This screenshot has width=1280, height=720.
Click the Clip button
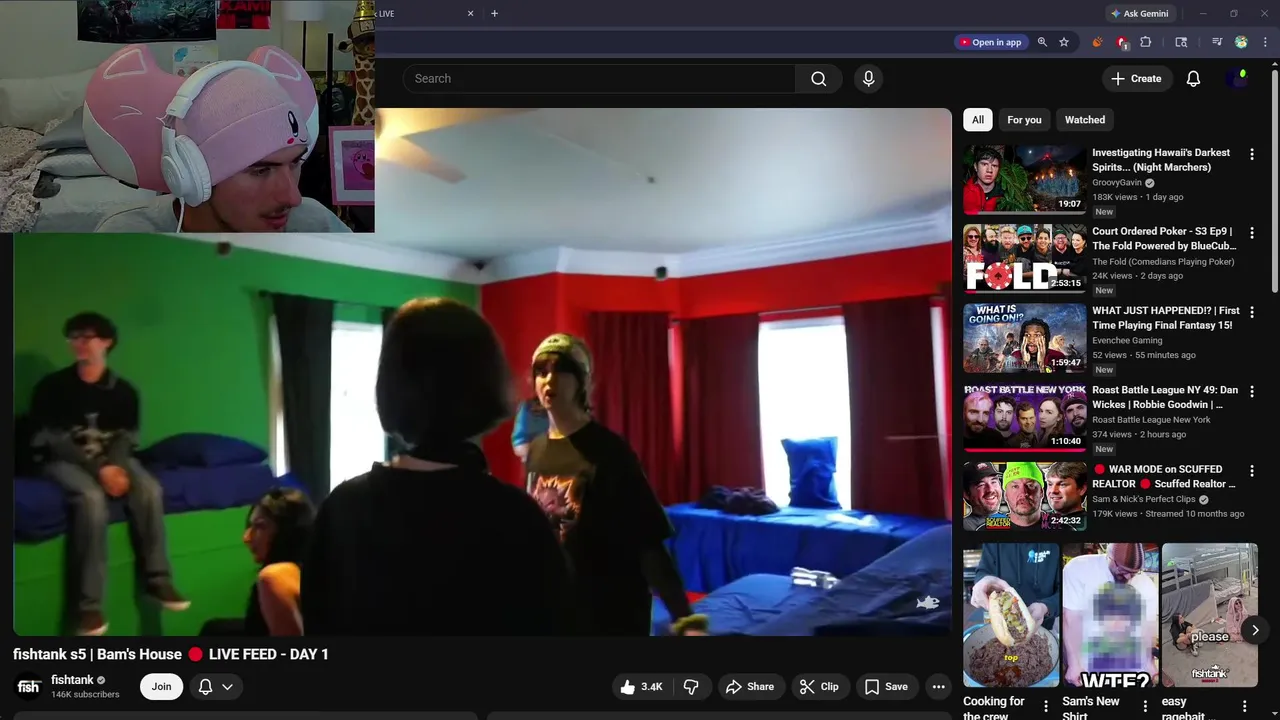819,687
